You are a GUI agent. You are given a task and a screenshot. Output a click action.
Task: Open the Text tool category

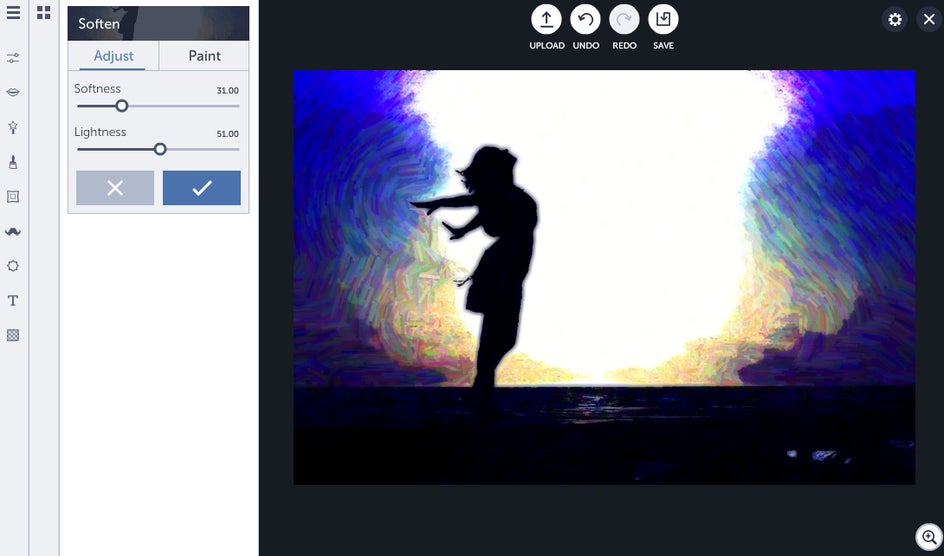pos(13,300)
